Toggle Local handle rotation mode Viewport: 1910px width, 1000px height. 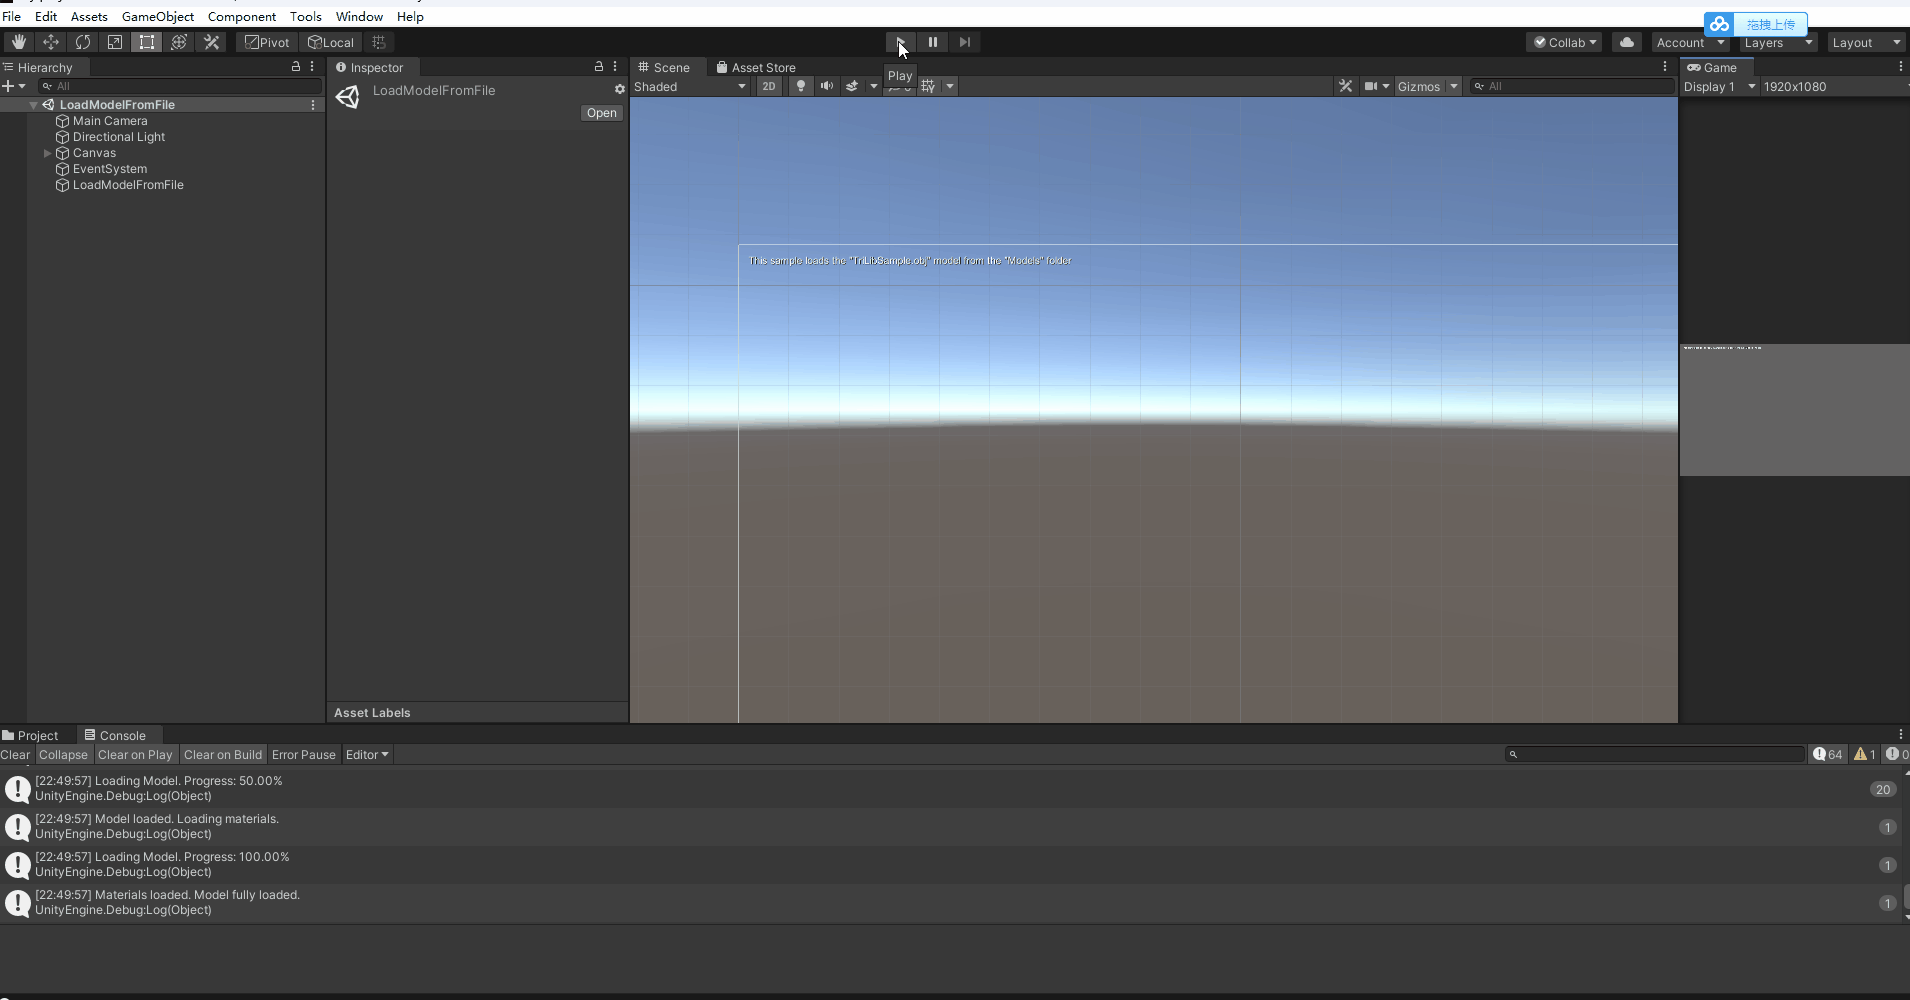331,42
